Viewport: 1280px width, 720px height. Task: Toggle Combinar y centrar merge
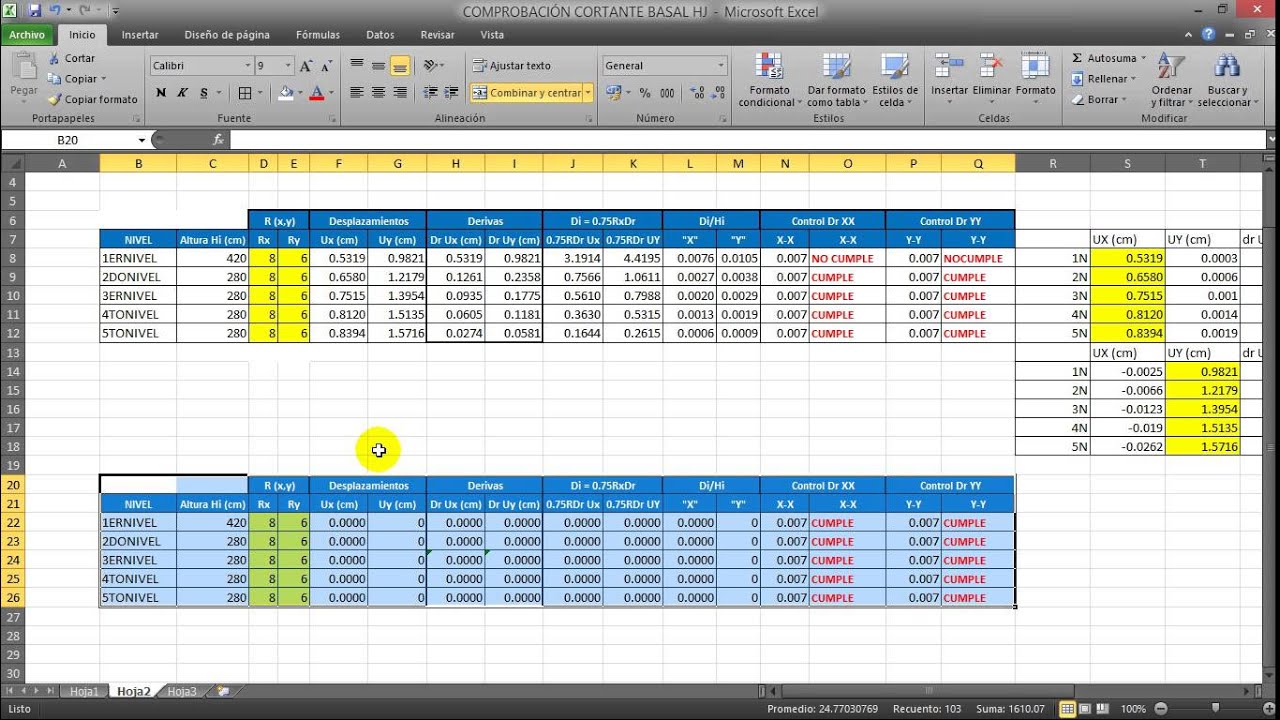527,93
